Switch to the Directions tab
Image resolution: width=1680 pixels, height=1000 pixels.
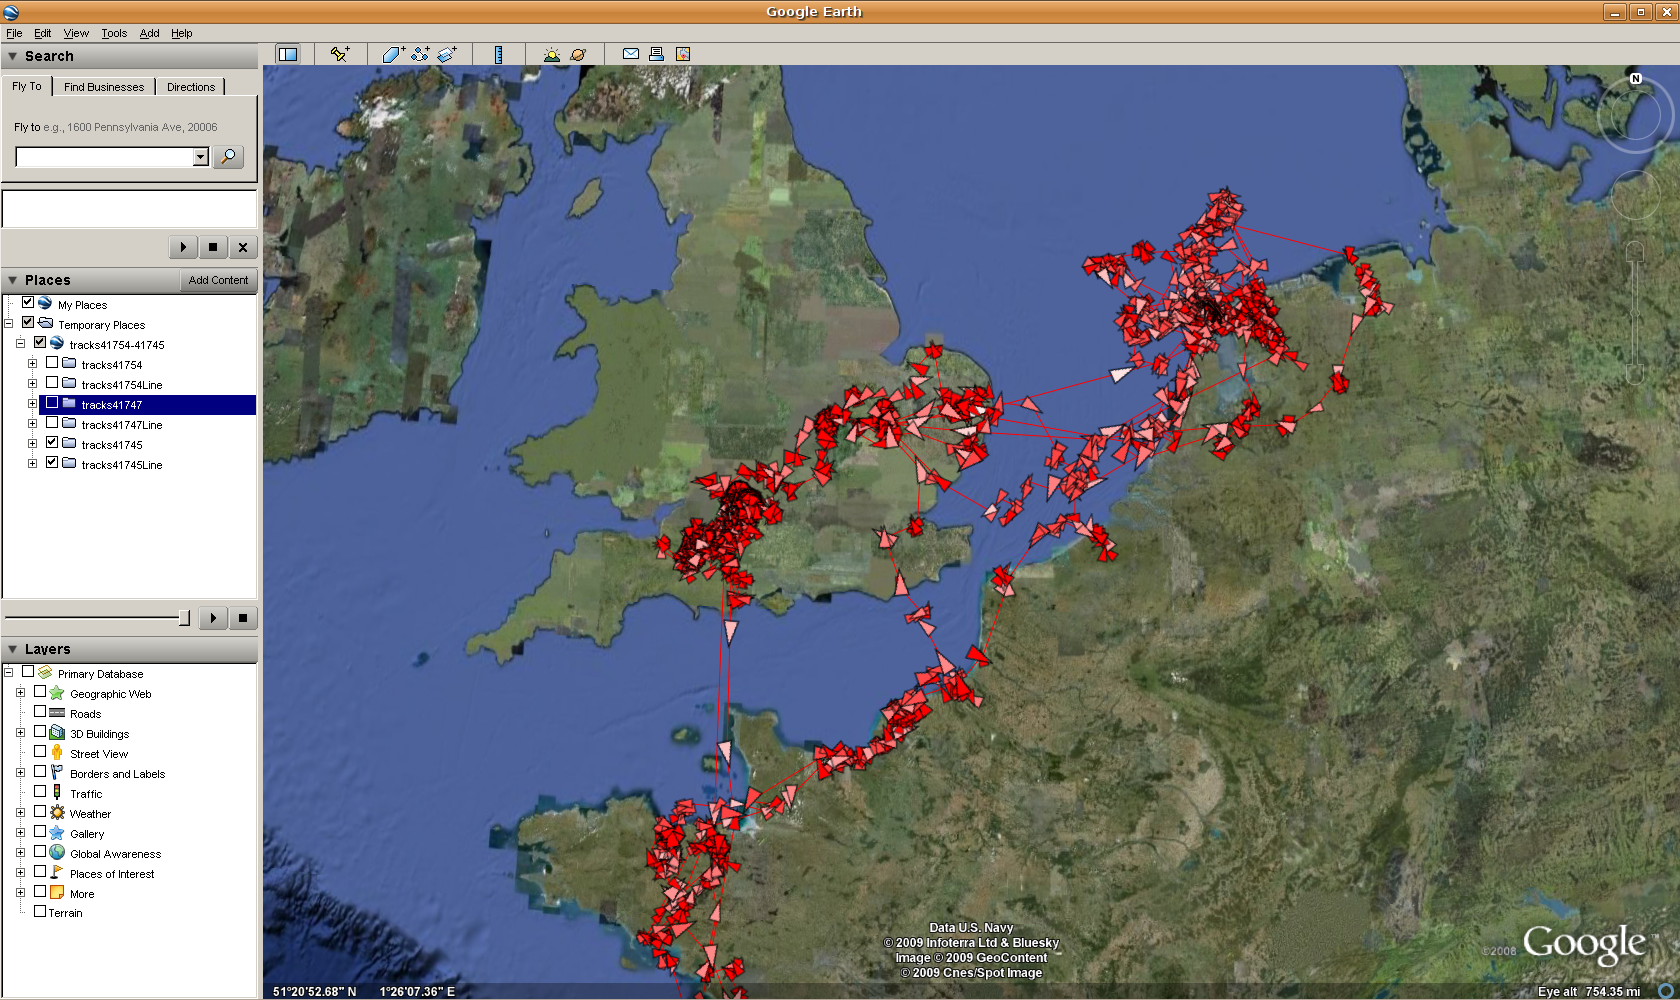190,87
